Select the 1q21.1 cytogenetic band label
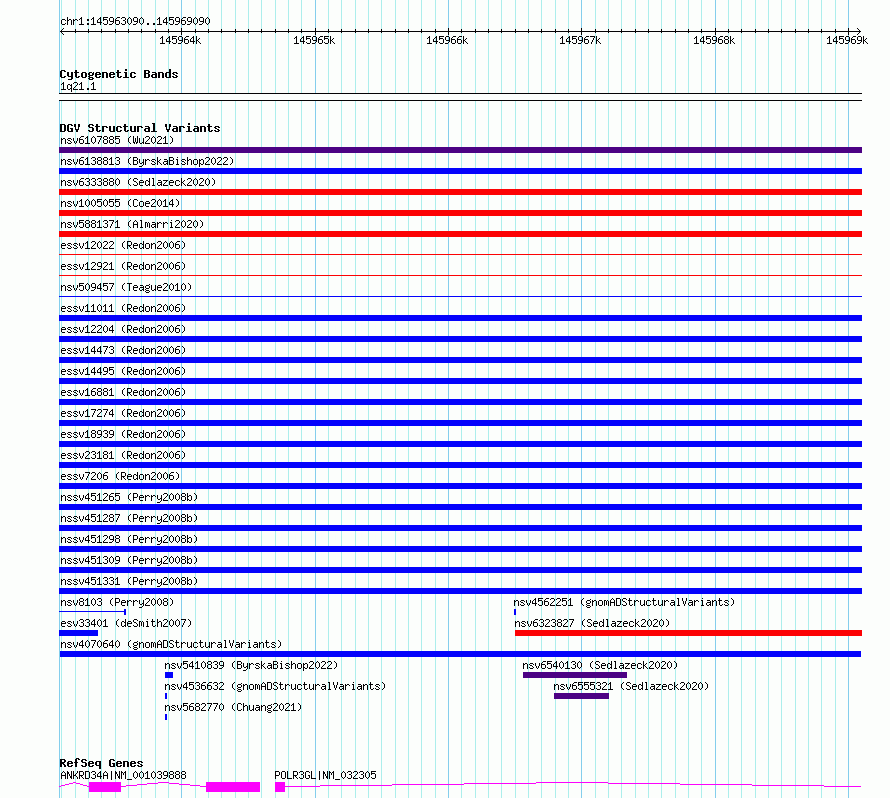Viewport: 890px width, 798px height. 78,86
